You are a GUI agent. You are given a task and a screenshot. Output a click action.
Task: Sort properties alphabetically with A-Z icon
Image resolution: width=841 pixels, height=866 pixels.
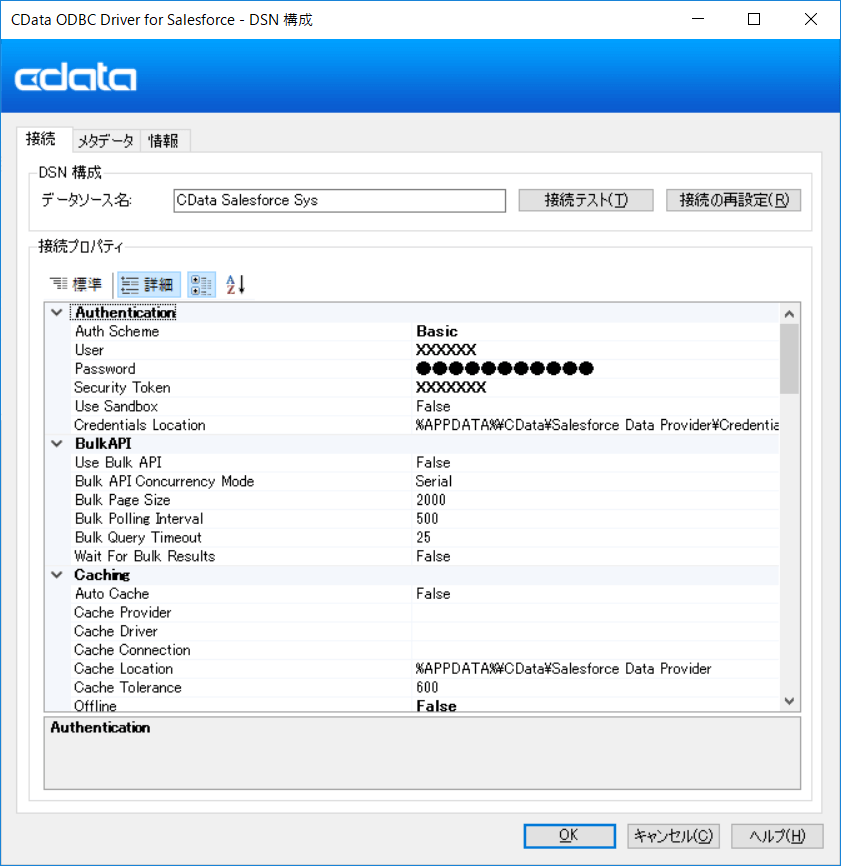235,284
